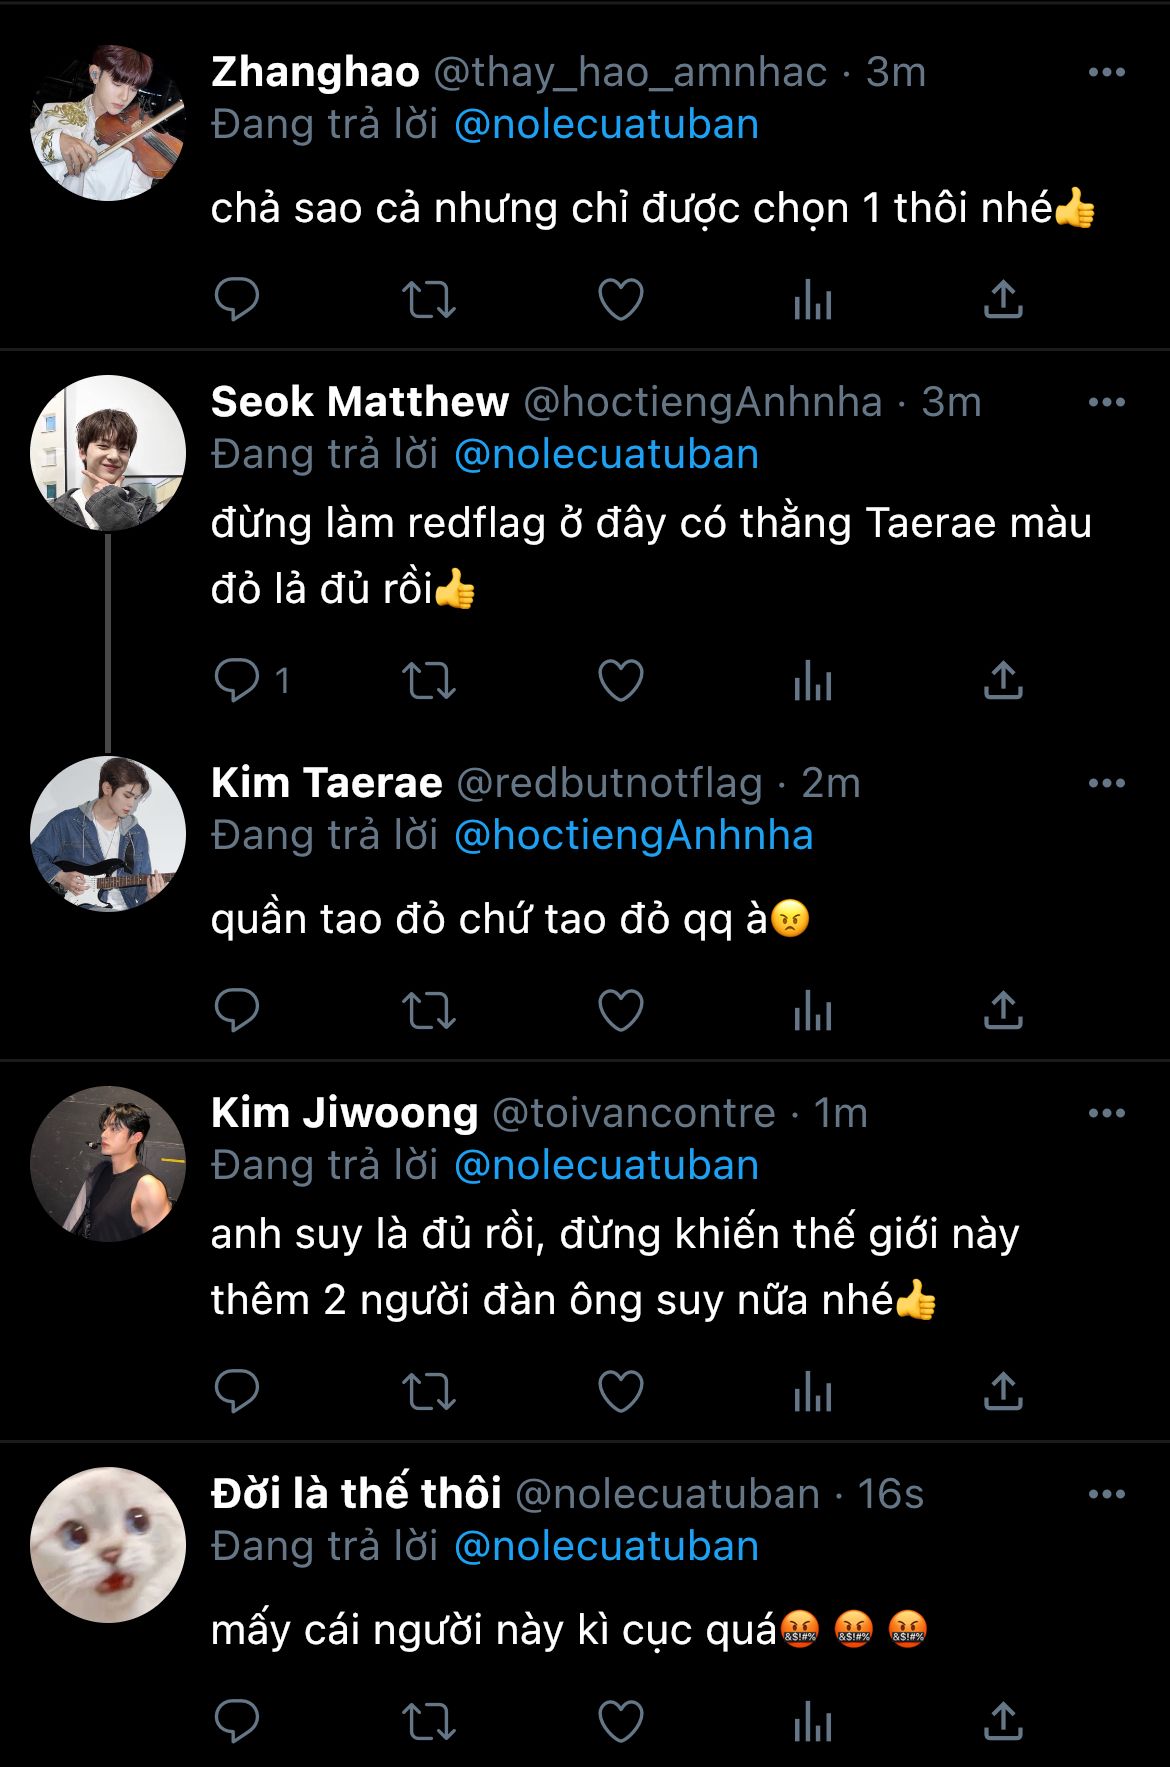Open more options on Kim Jiwoong's tweet

(x=1106, y=1113)
